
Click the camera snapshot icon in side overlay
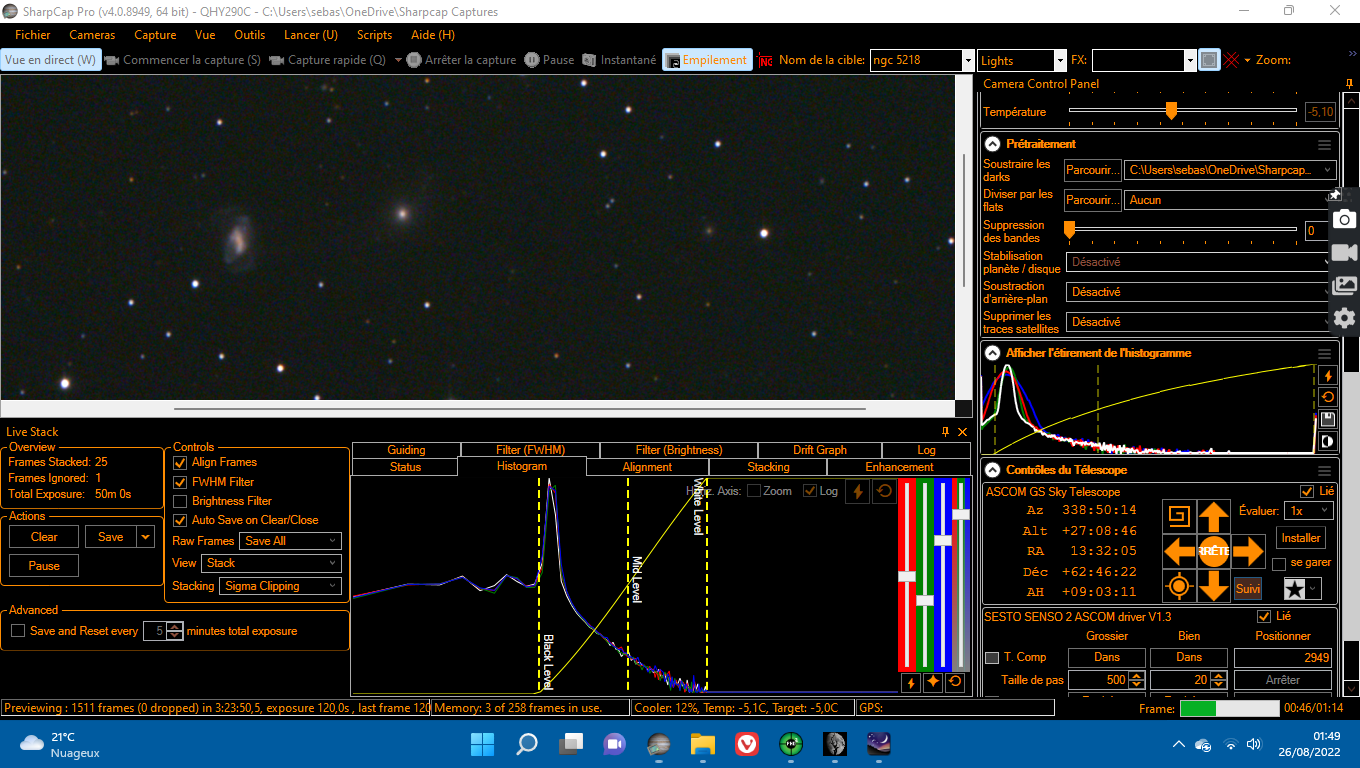click(x=1345, y=220)
